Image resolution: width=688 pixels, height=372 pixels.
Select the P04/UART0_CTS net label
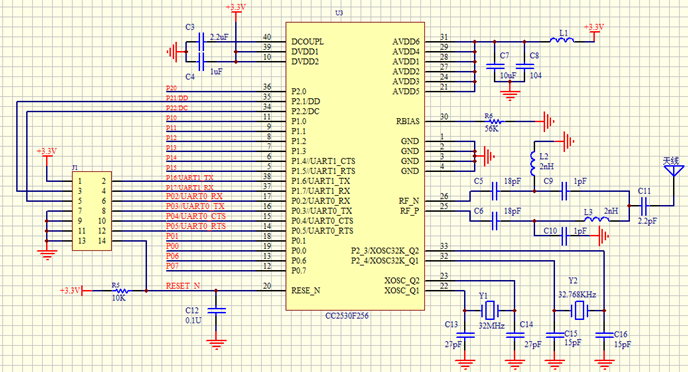196,216
